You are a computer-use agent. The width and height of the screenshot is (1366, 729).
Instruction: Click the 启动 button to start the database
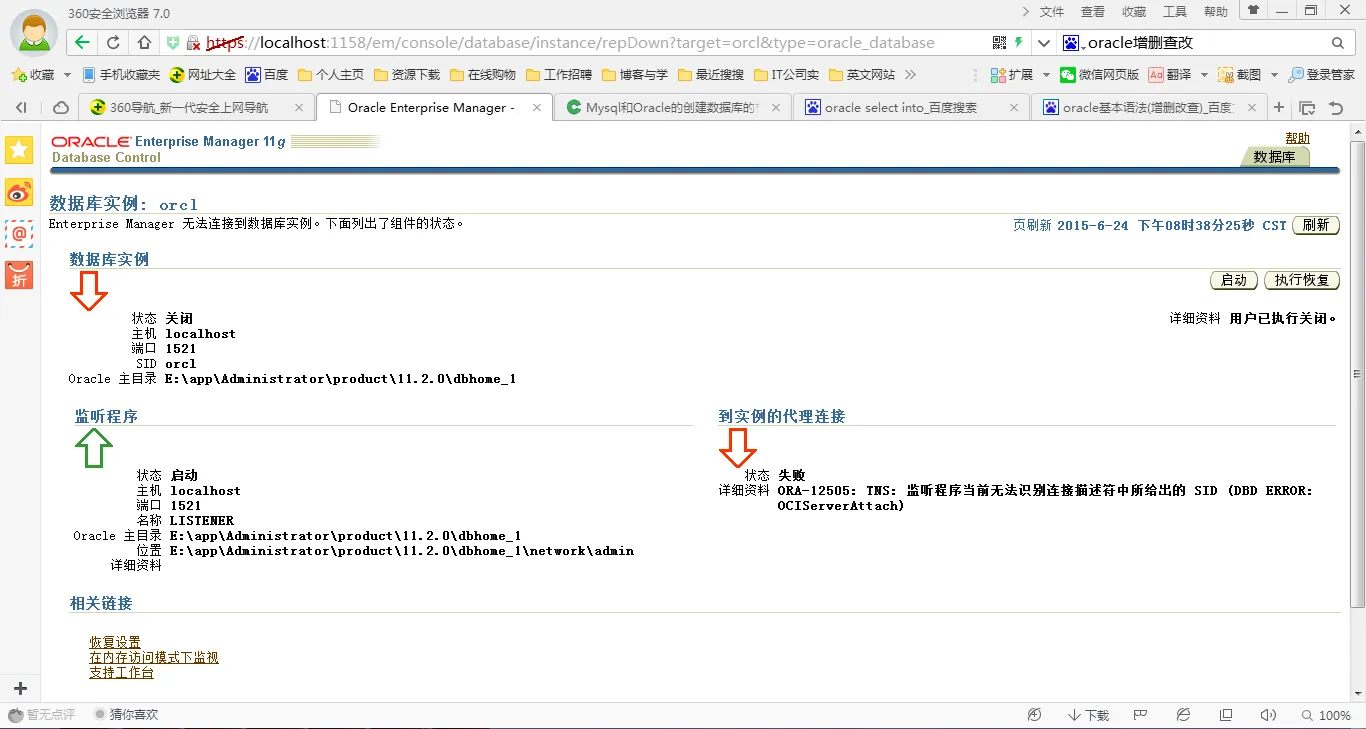click(1233, 280)
